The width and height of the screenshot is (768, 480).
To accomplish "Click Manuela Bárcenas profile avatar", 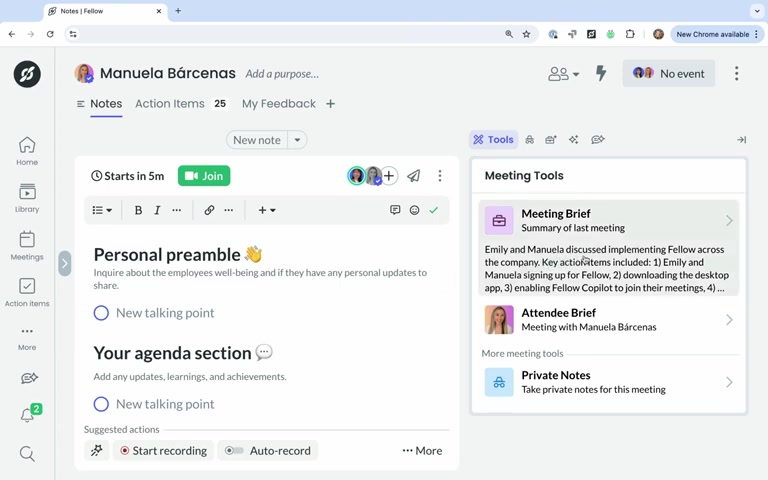I will 84,73.
